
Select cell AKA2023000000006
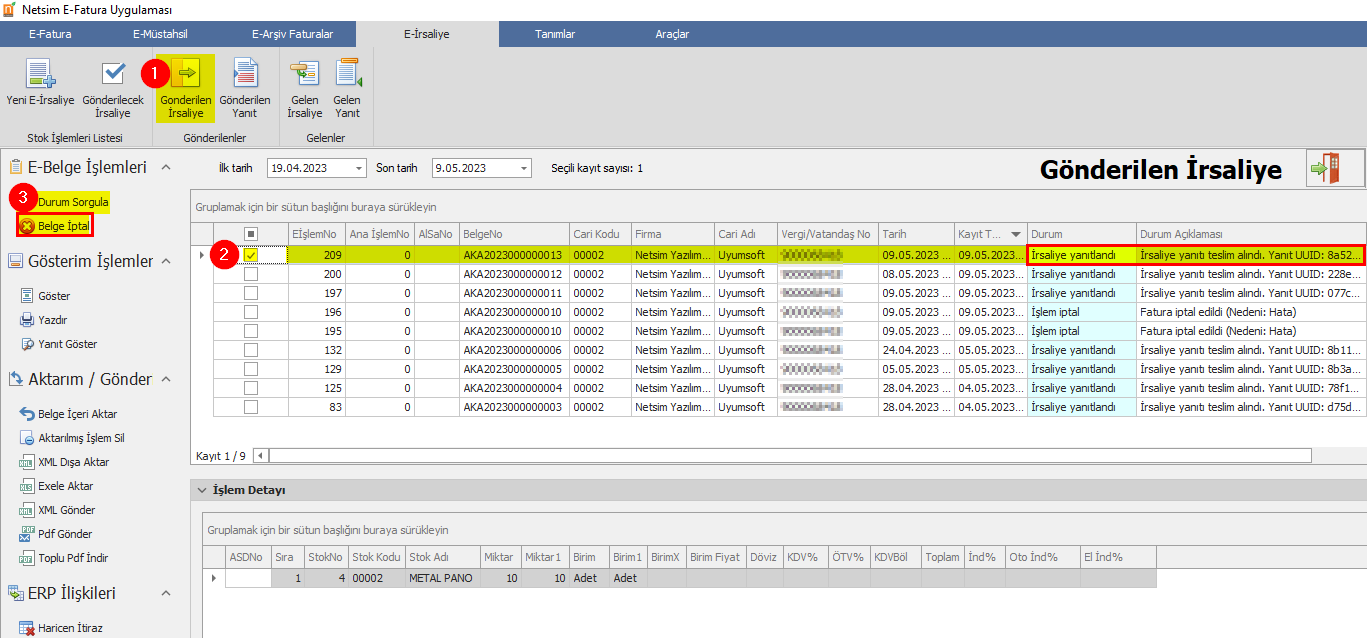(514, 350)
